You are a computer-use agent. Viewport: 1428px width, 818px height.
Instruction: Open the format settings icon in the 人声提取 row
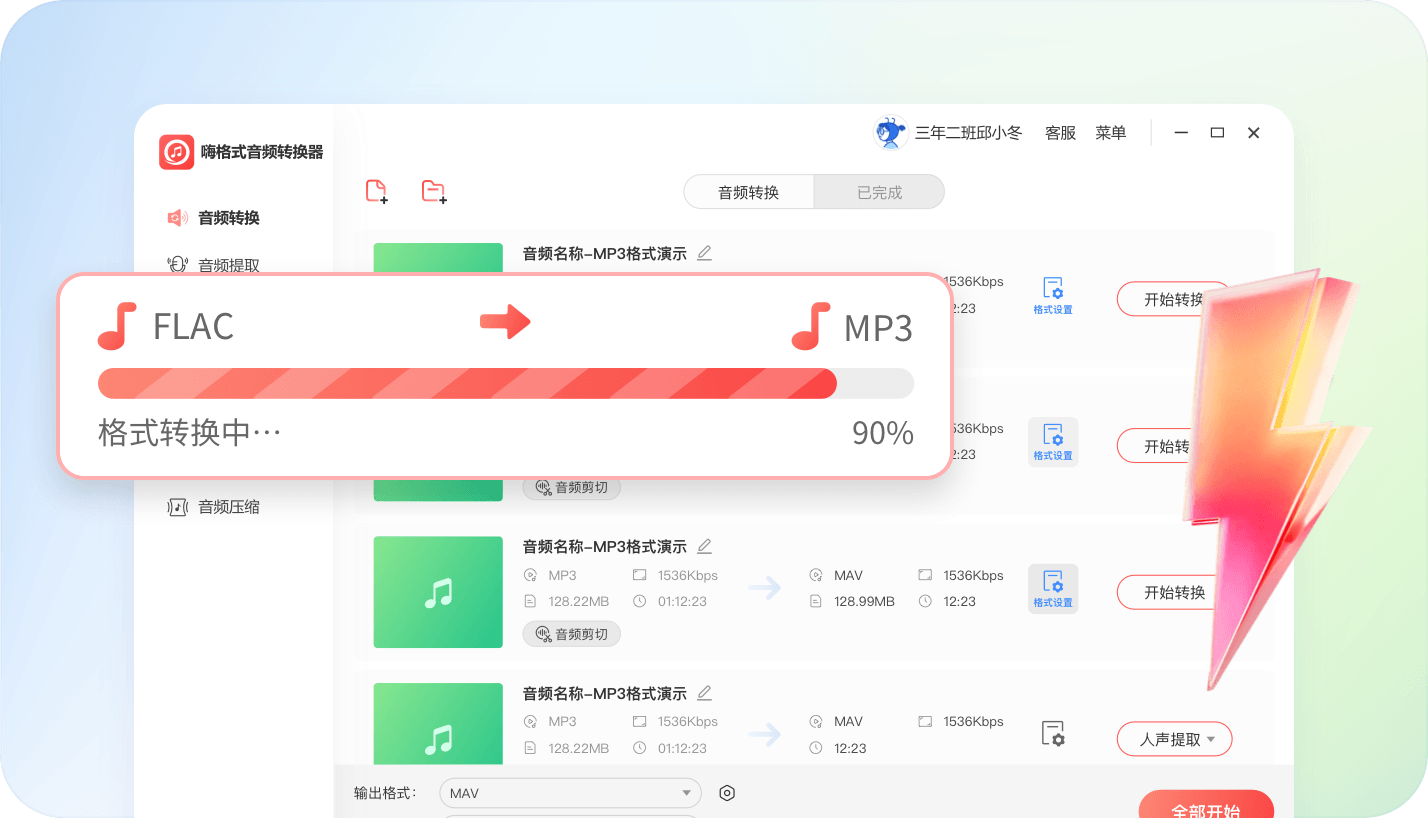click(1053, 733)
